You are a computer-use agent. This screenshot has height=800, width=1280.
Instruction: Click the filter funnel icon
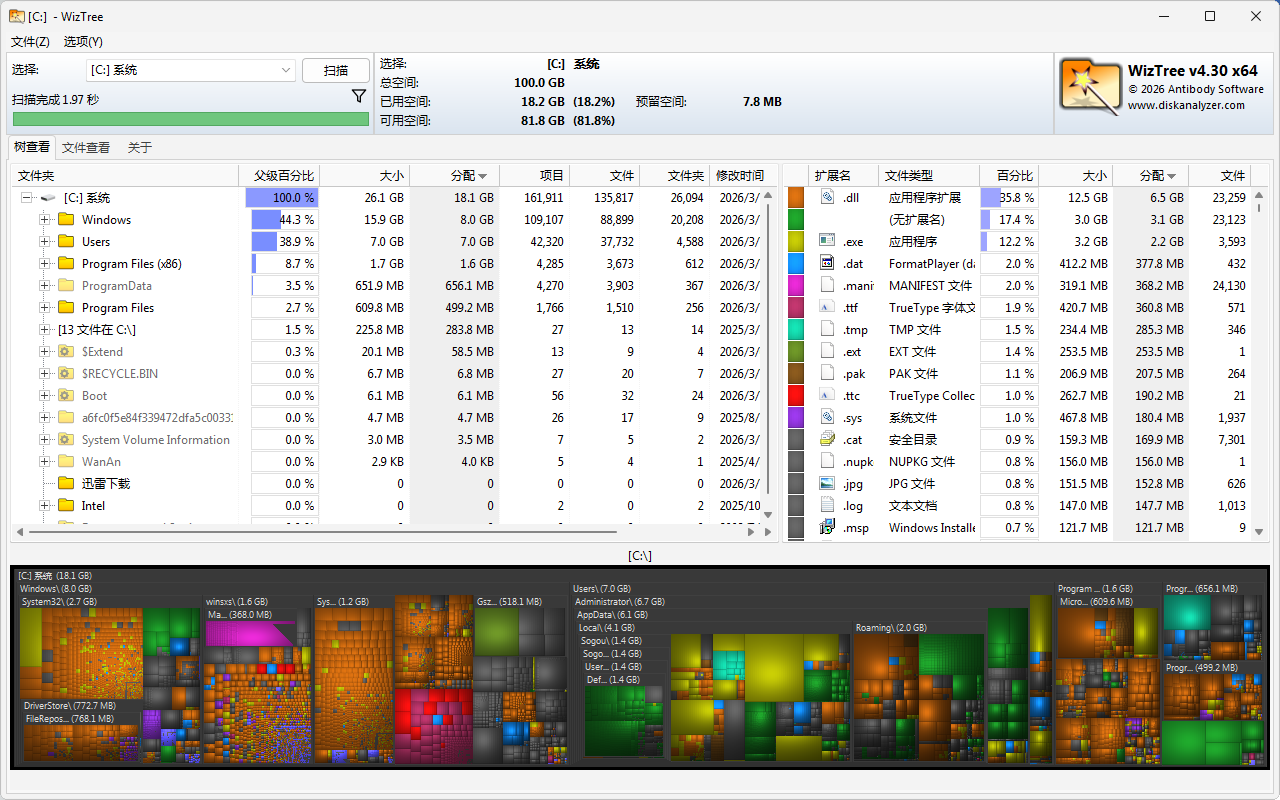click(359, 96)
